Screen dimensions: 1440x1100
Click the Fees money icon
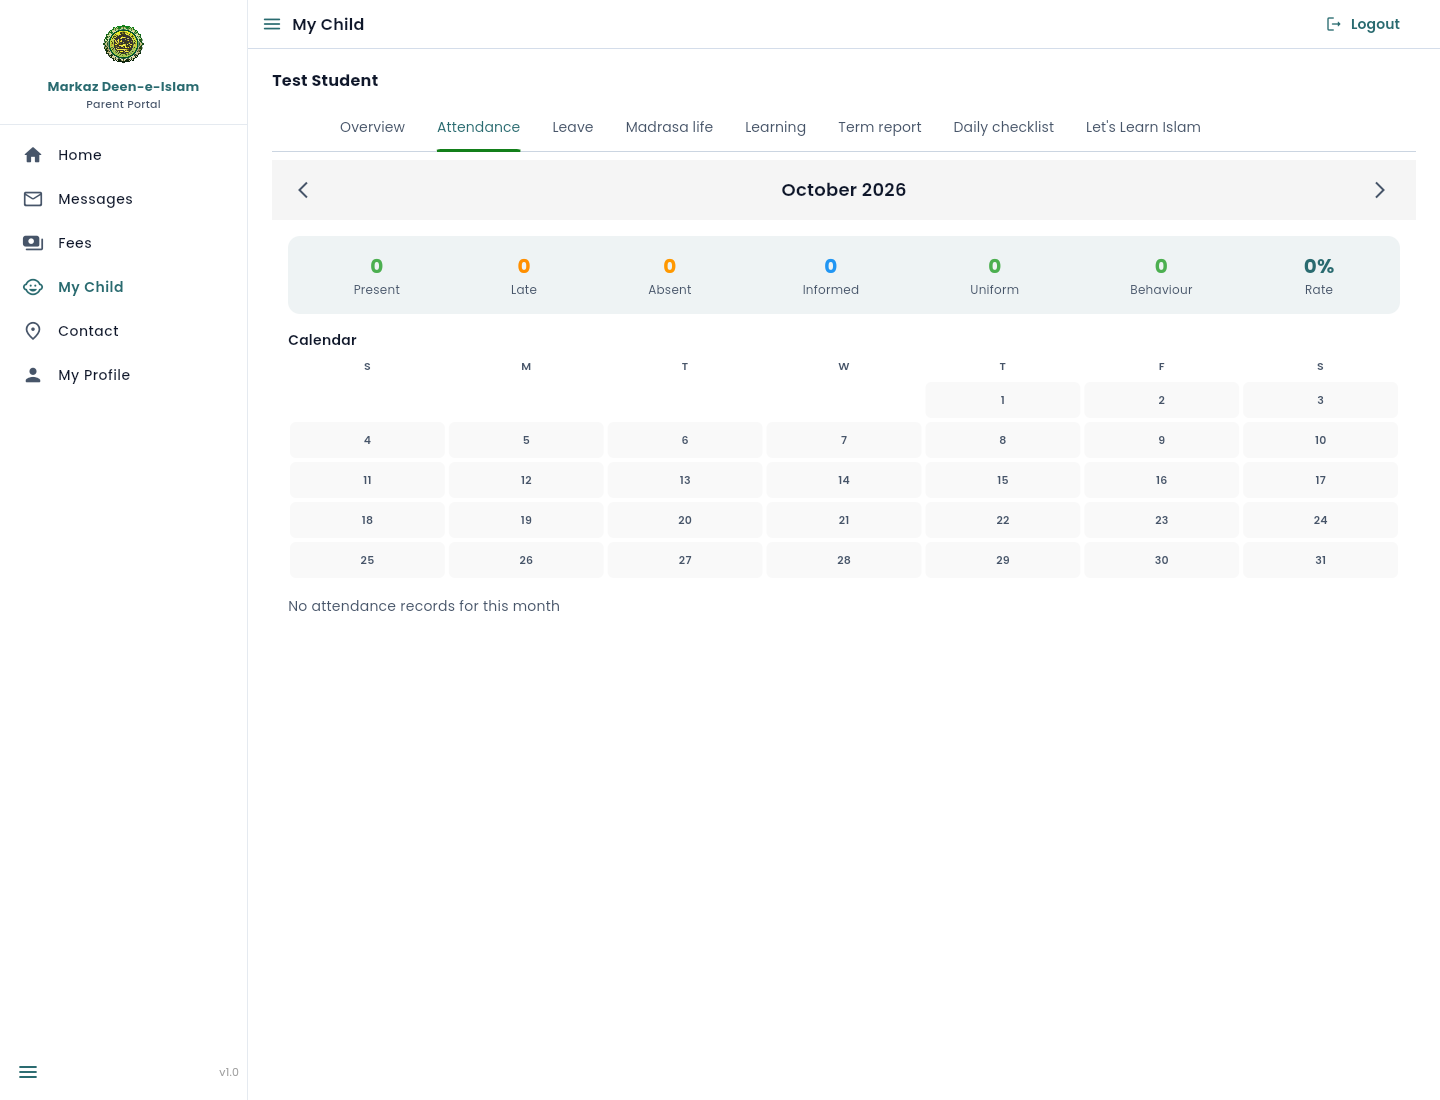point(33,243)
